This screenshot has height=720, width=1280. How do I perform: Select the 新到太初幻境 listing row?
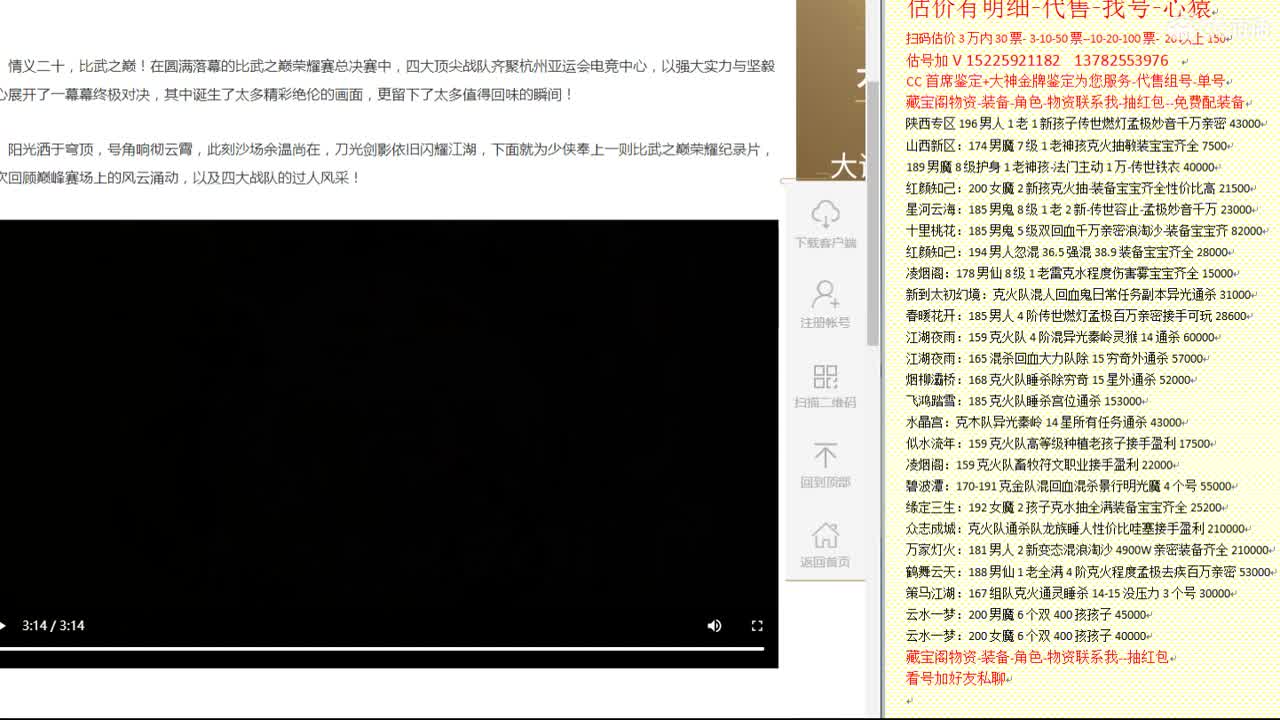[x=1079, y=294]
